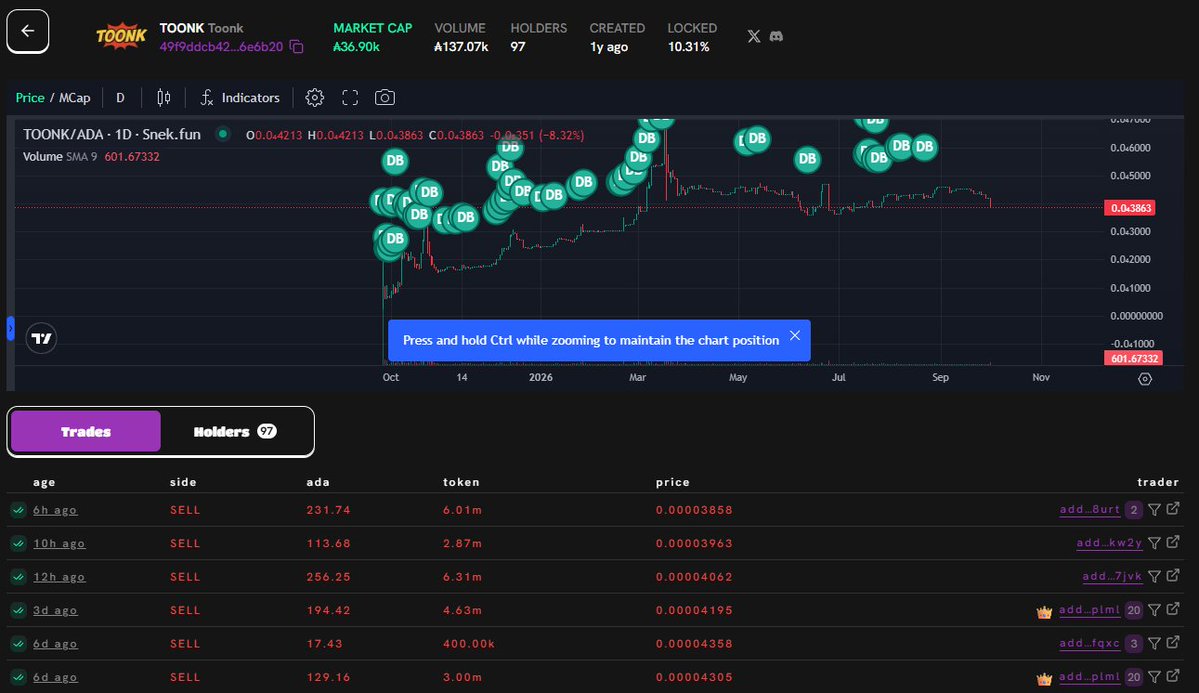
Task: Open the 12h ago trade timestamp link
Action: [59, 578]
